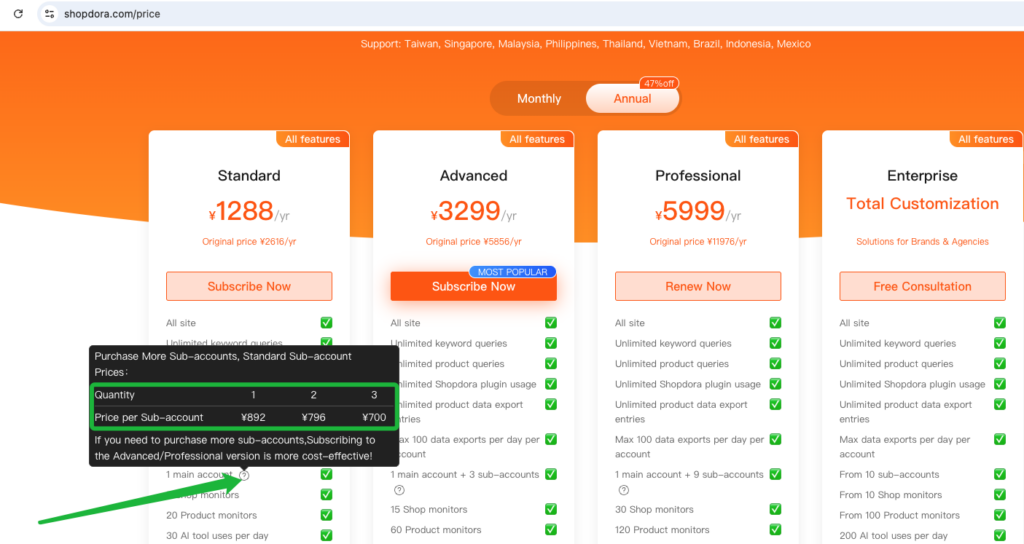
Task: Click the 47%off badge
Action: tap(658, 84)
